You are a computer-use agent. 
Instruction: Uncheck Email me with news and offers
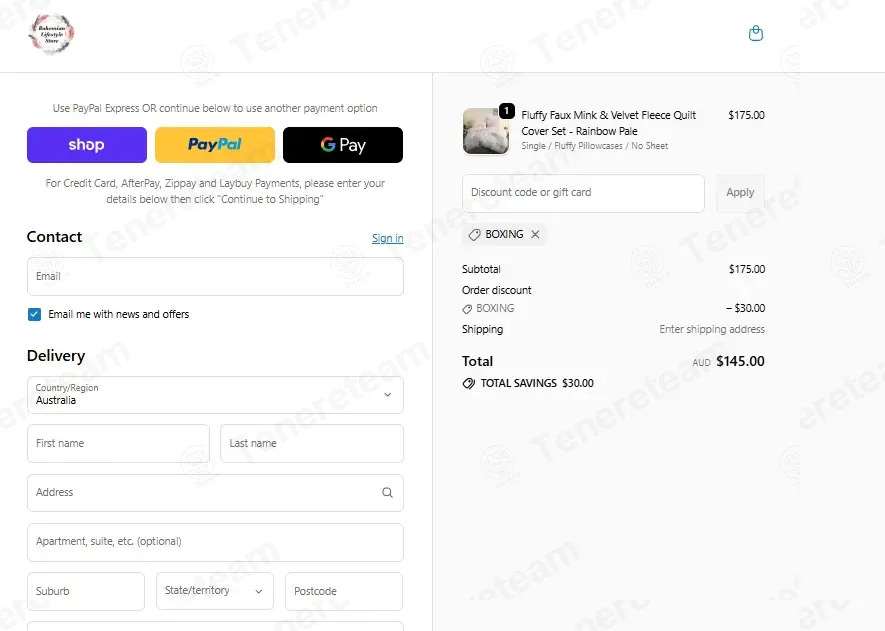(34, 314)
